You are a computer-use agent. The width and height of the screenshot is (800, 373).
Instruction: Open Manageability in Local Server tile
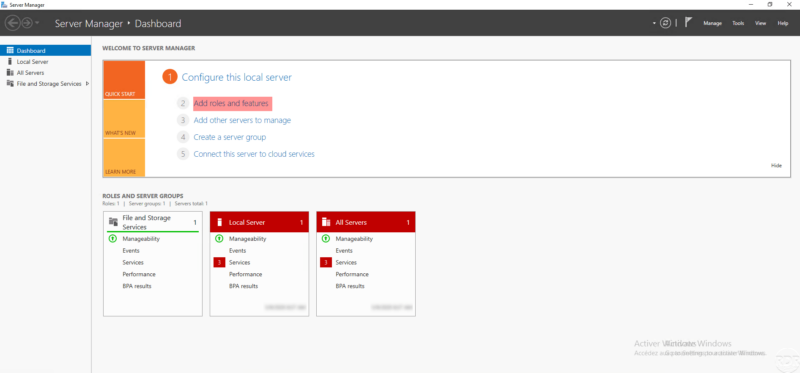247,239
